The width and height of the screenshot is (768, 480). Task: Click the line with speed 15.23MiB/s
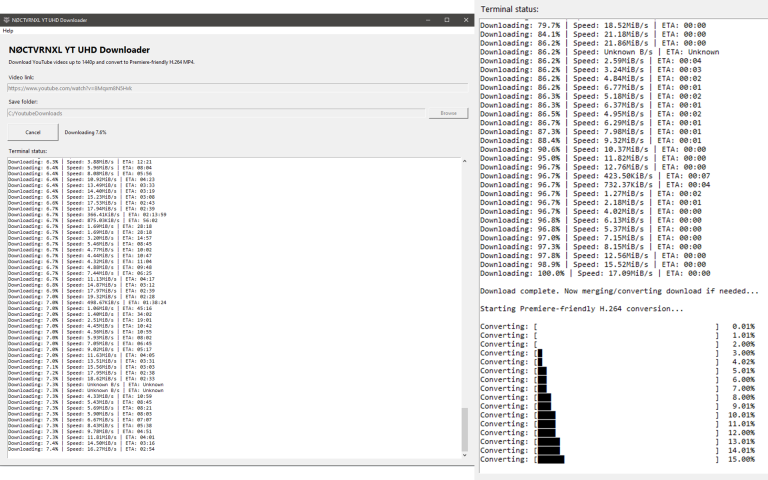81,197
